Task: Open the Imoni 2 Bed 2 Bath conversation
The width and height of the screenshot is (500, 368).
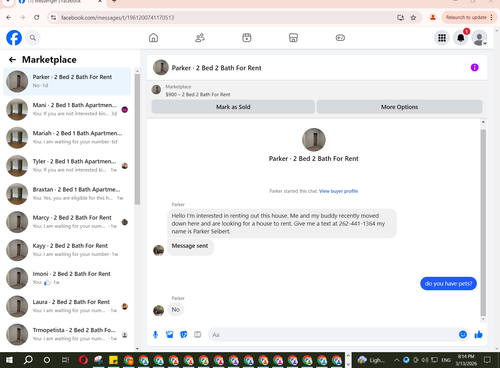Action: click(67, 278)
